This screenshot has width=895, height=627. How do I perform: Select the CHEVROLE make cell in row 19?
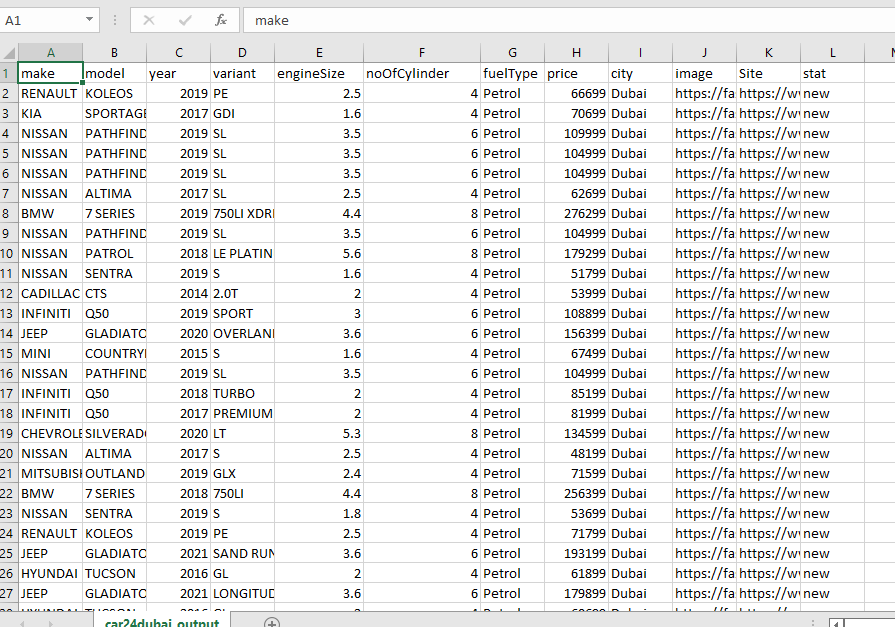point(51,433)
